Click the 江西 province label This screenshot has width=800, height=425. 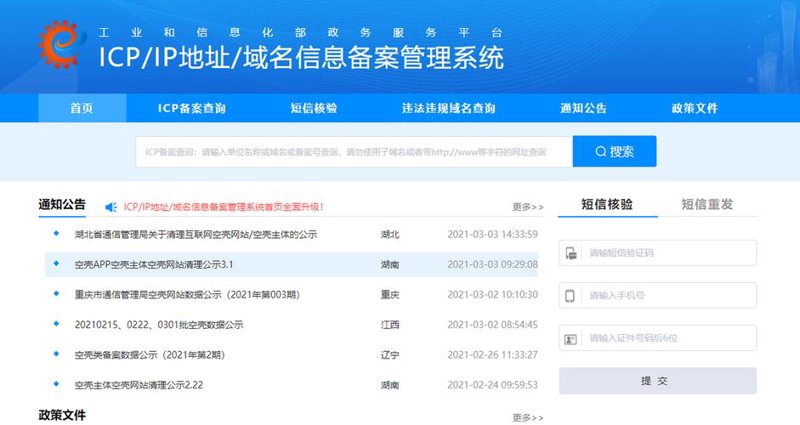pyautogui.click(x=390, y=324)
